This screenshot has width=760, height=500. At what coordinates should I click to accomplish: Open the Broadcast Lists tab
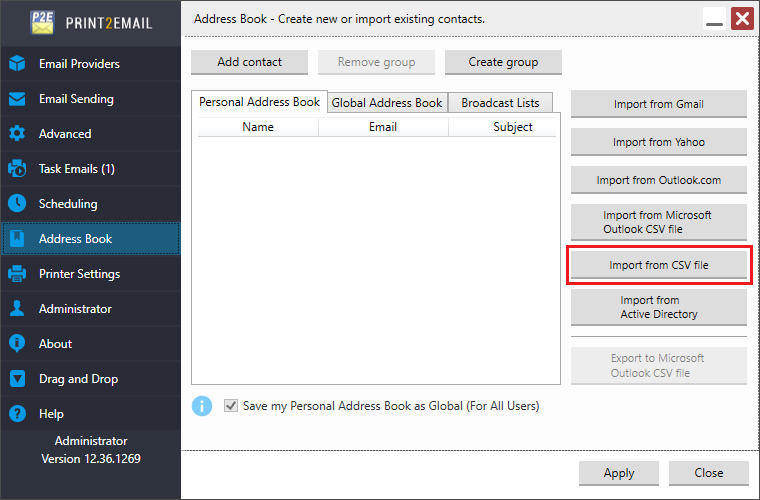point(500,103)
